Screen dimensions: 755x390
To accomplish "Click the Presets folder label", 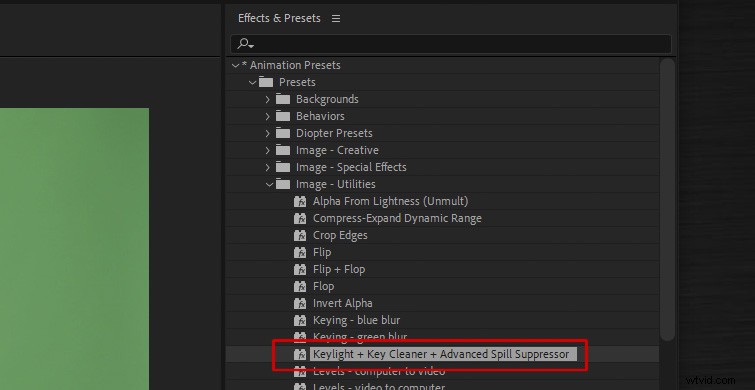I will [297, 82].
